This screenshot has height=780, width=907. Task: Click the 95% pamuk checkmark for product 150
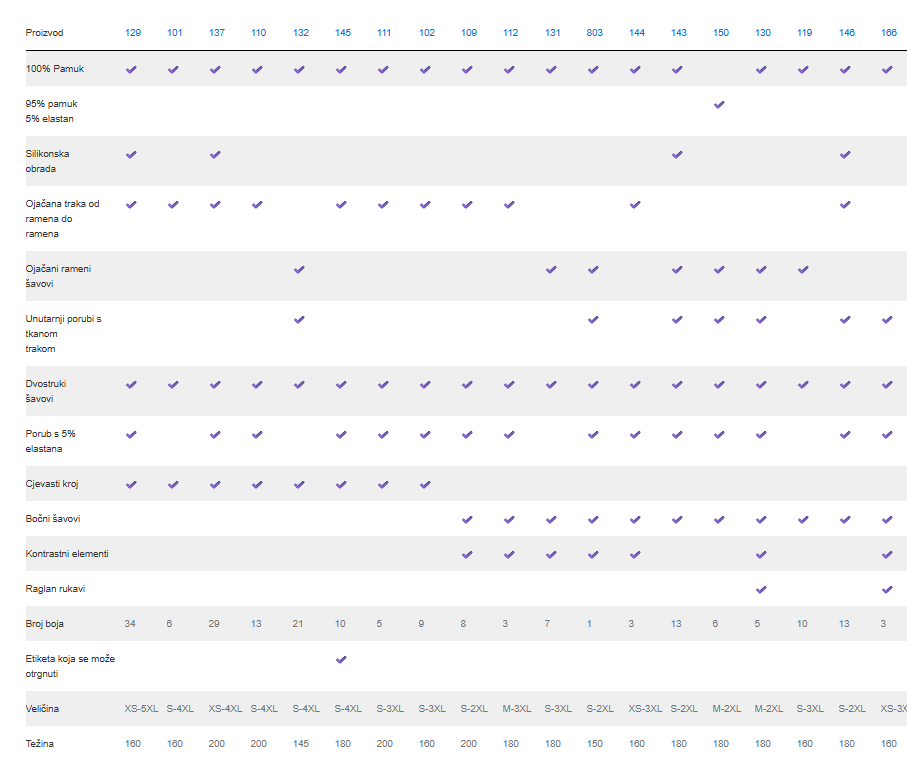click(x=720, y=105)
